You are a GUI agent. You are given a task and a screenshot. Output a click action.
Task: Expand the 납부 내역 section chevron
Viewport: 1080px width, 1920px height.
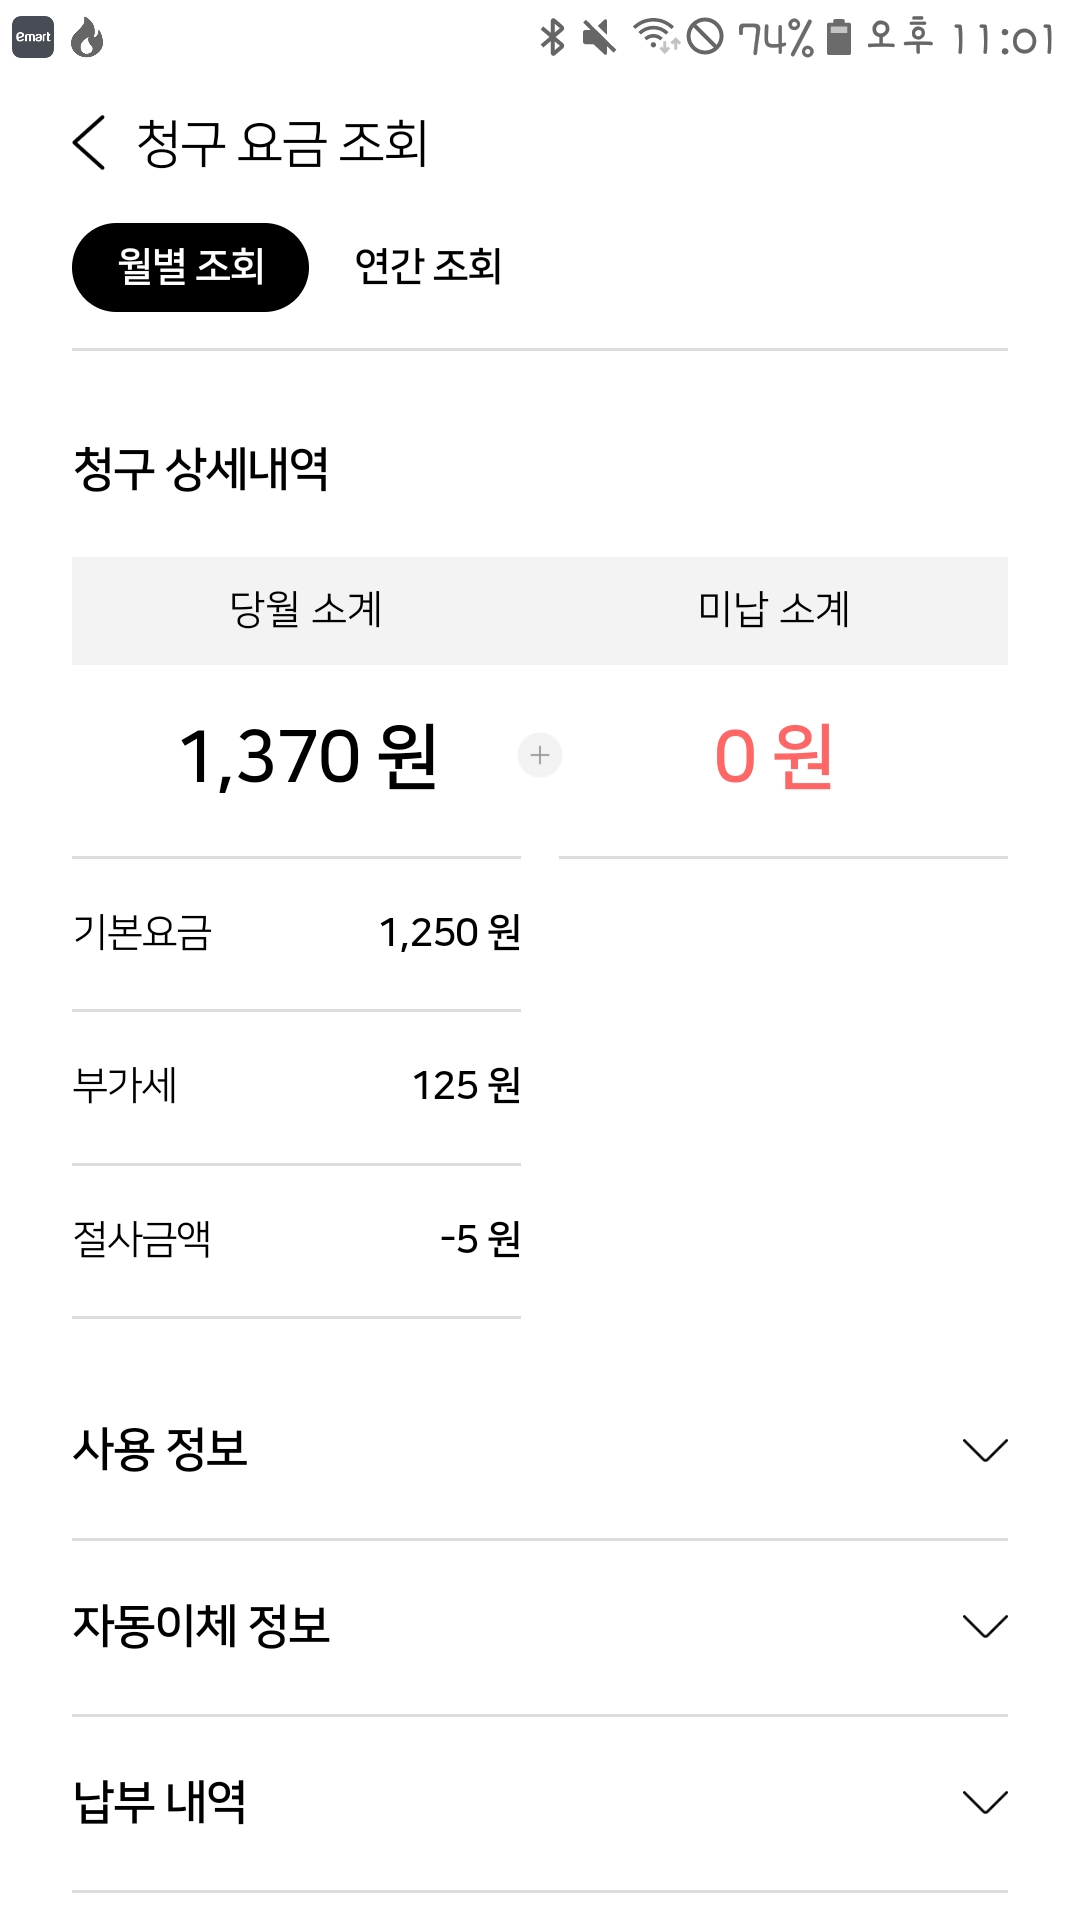(984, 1802)
